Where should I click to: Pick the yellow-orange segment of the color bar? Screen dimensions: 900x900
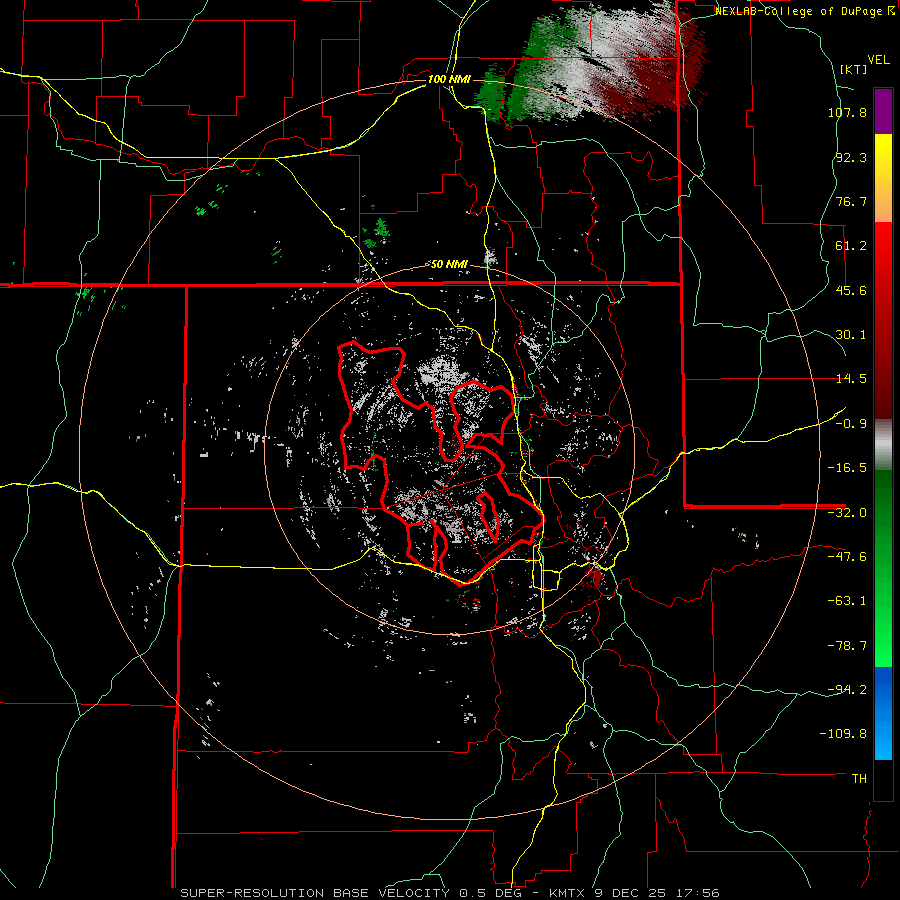click(883, 178)
